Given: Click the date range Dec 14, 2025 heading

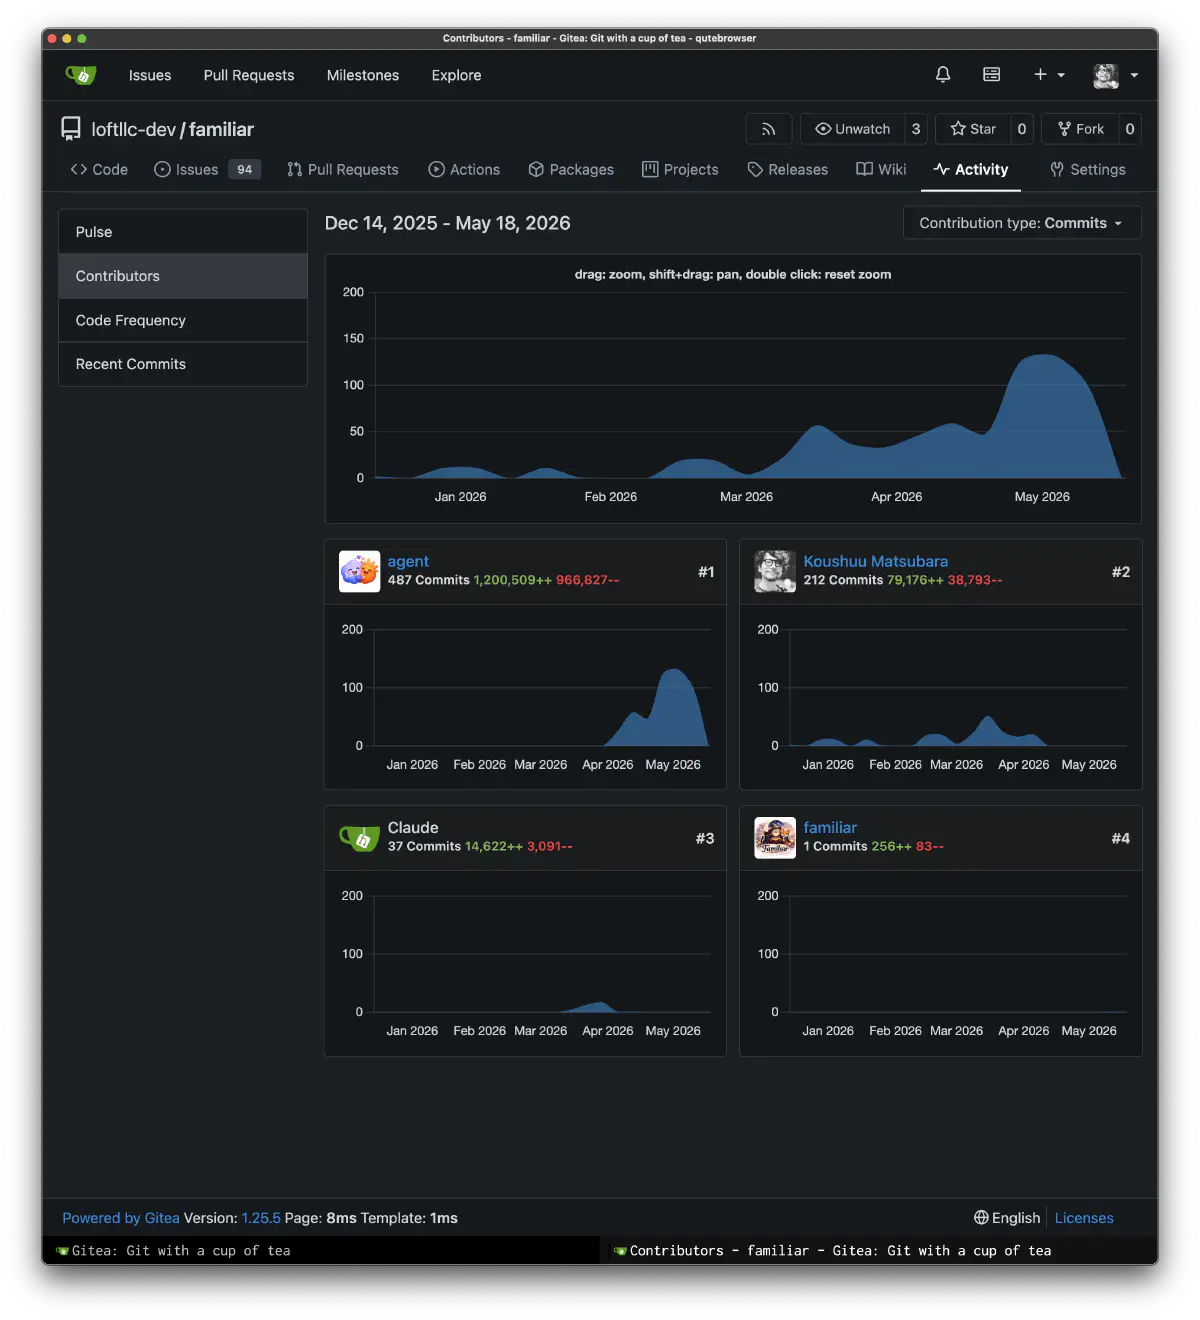Looking at the screenshot, I should pos(447,223).
